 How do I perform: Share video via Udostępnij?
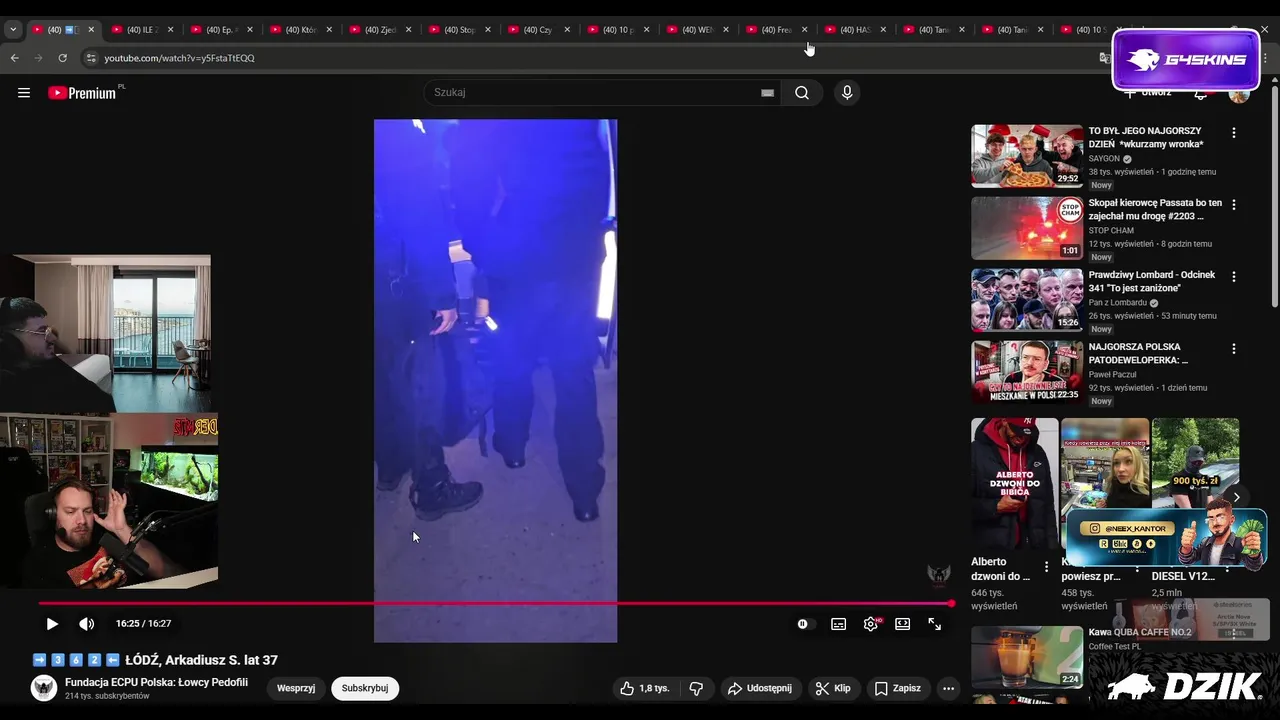click(x=759, y=688)
